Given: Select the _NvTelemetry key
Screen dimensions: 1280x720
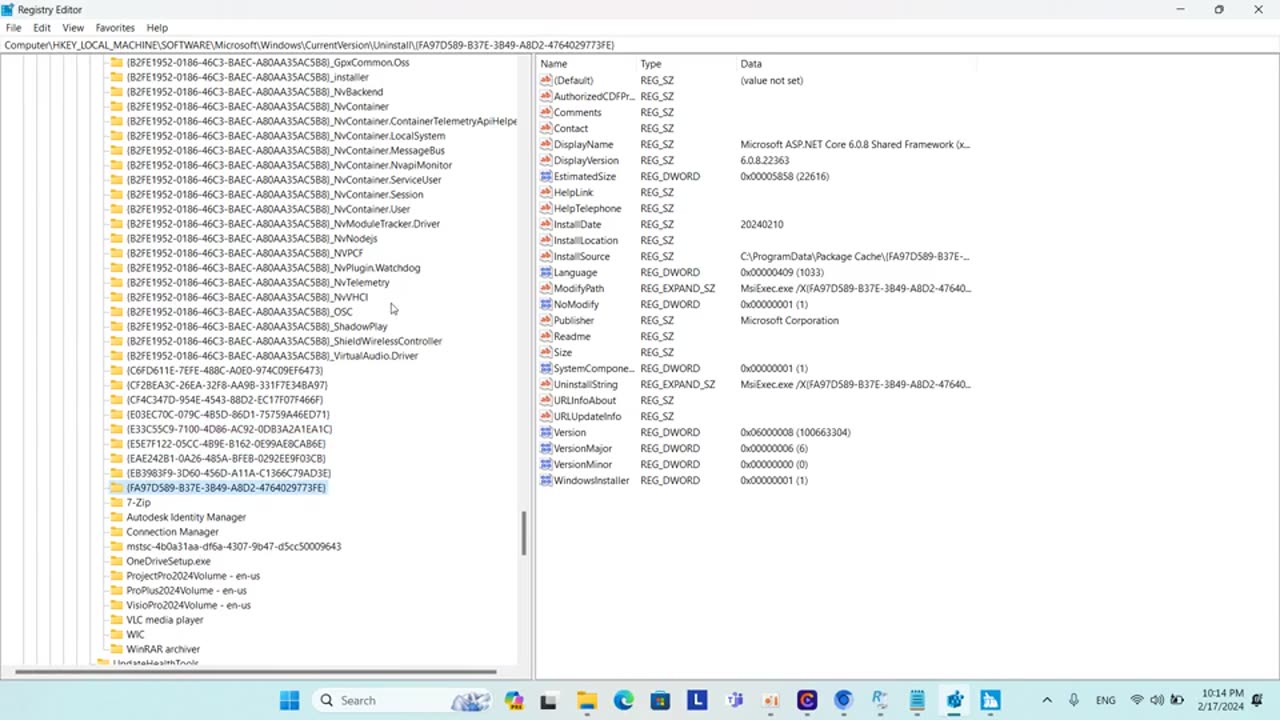Looking at the screenshot, I should [258, 282].
